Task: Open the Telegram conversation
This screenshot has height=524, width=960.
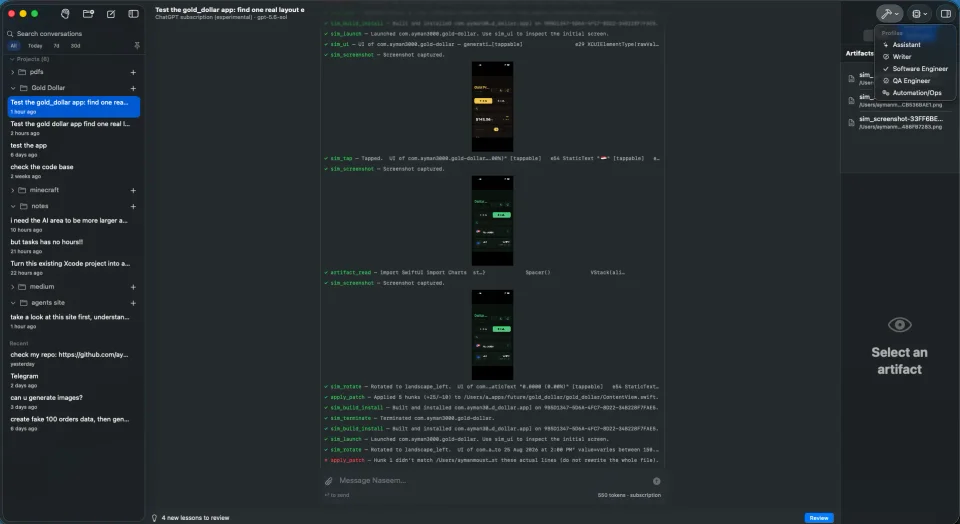Action: pos(73,380)
